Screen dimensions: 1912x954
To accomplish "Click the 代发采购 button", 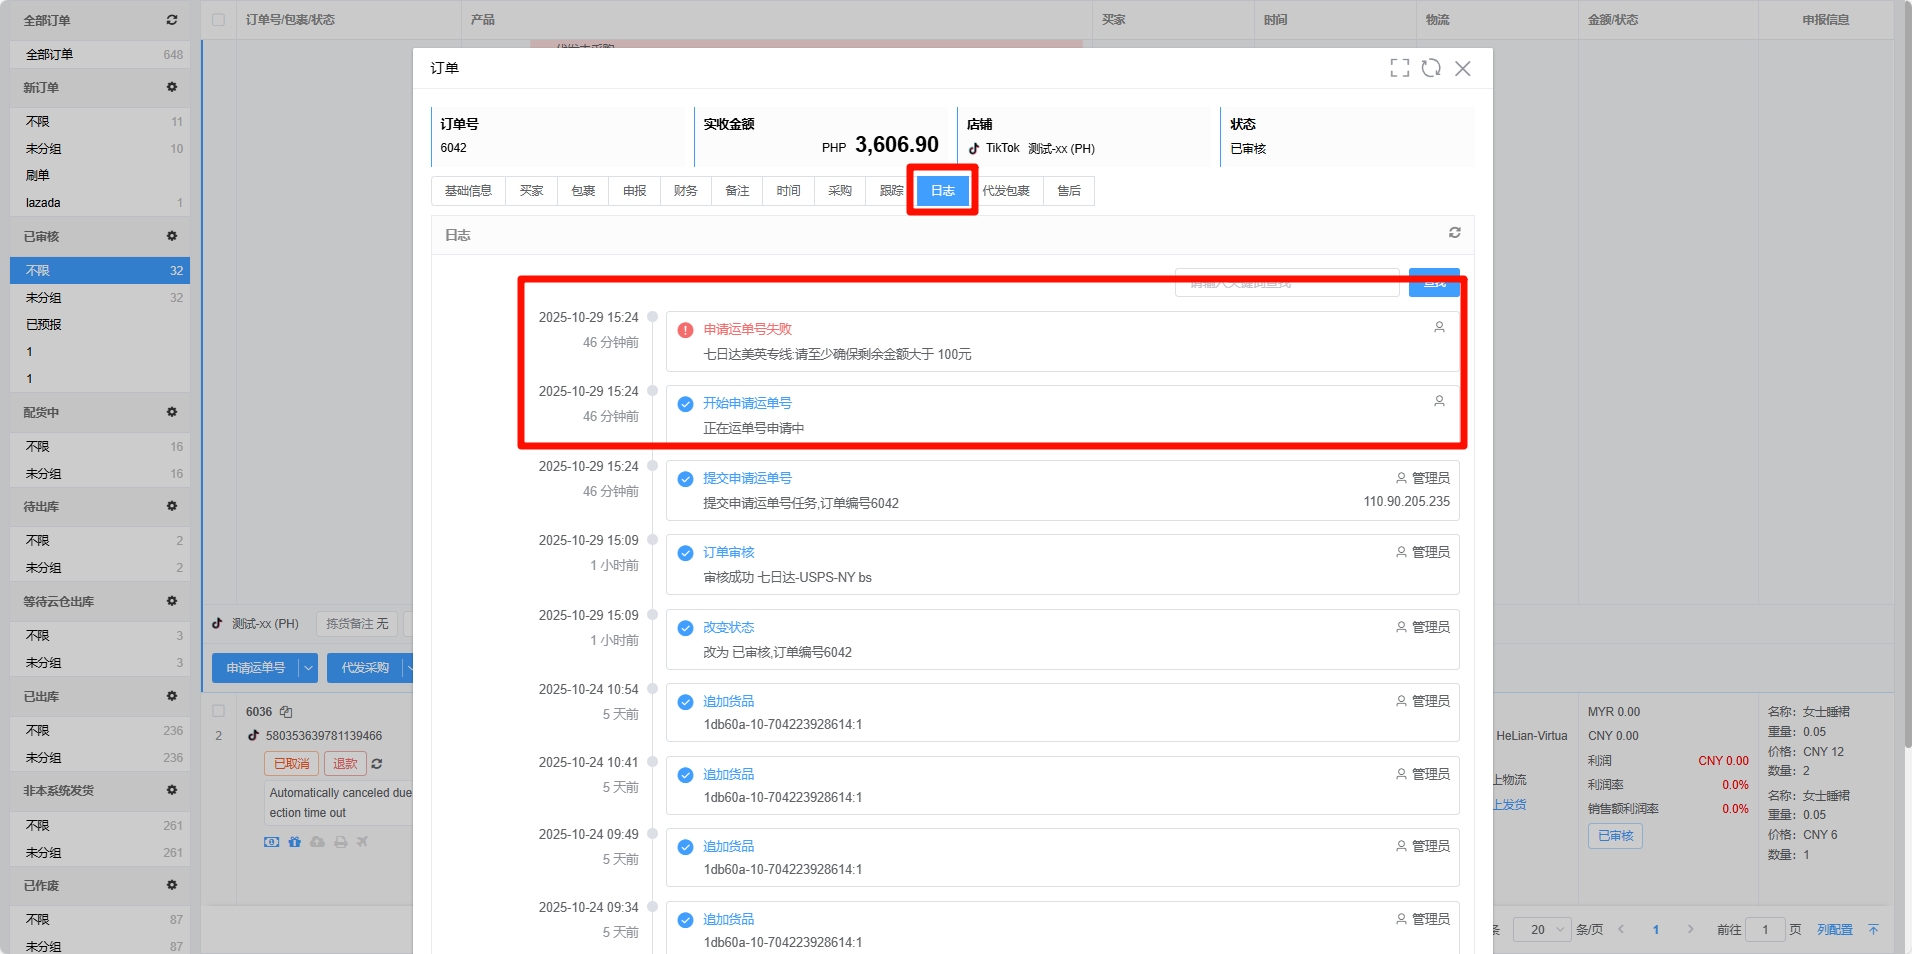I will click(364, 668).
